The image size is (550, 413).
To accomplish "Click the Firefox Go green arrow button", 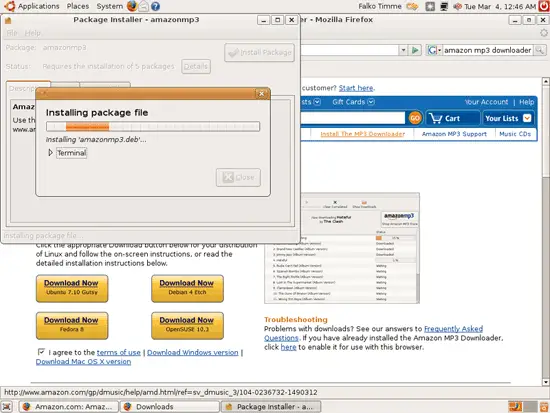I will click(x=415, y=50).
